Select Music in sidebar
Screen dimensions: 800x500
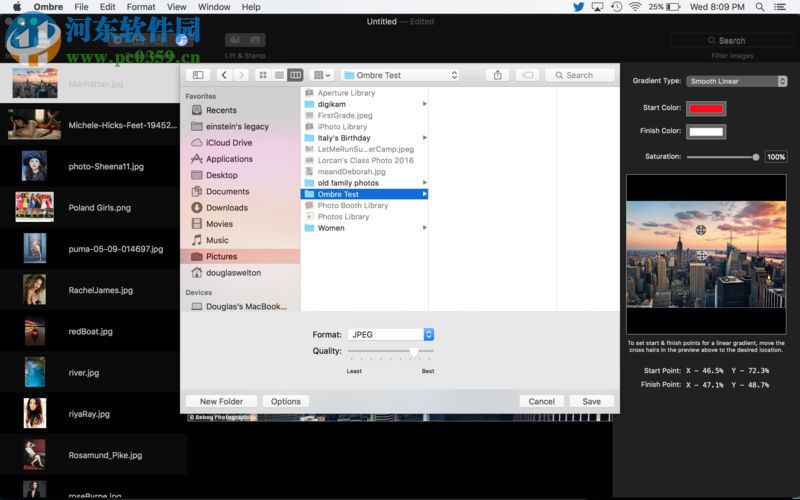click(x=240, y=240)
